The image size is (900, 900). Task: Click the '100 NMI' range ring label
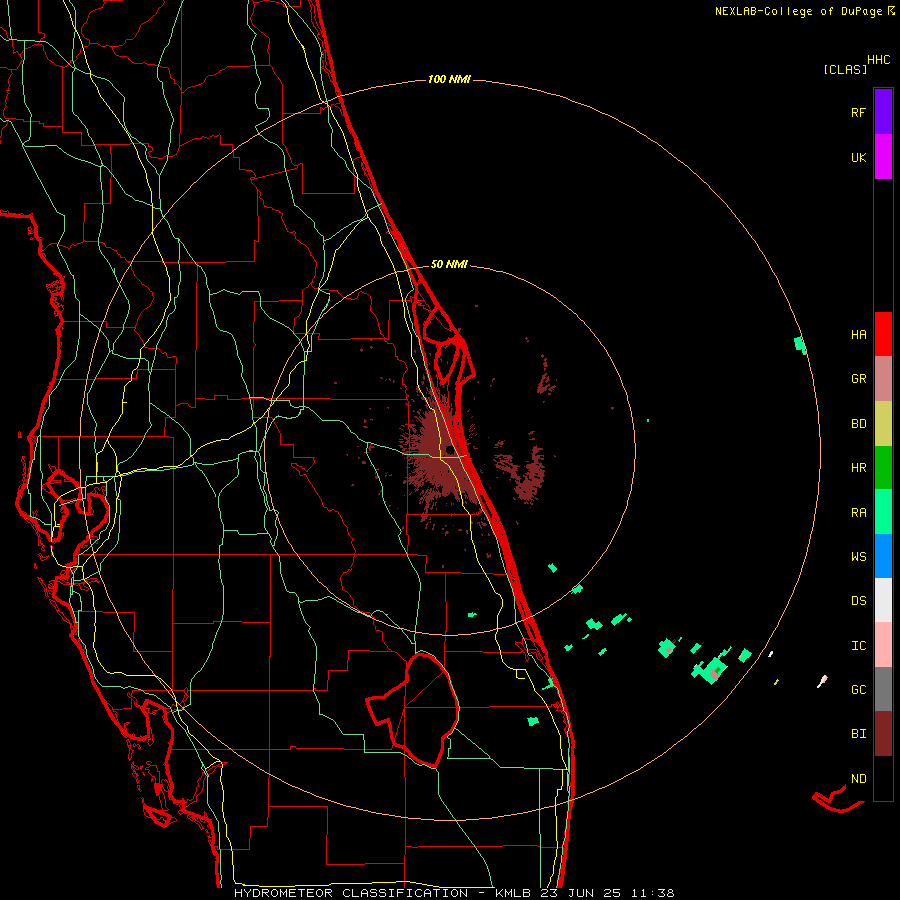coord(449,79)
